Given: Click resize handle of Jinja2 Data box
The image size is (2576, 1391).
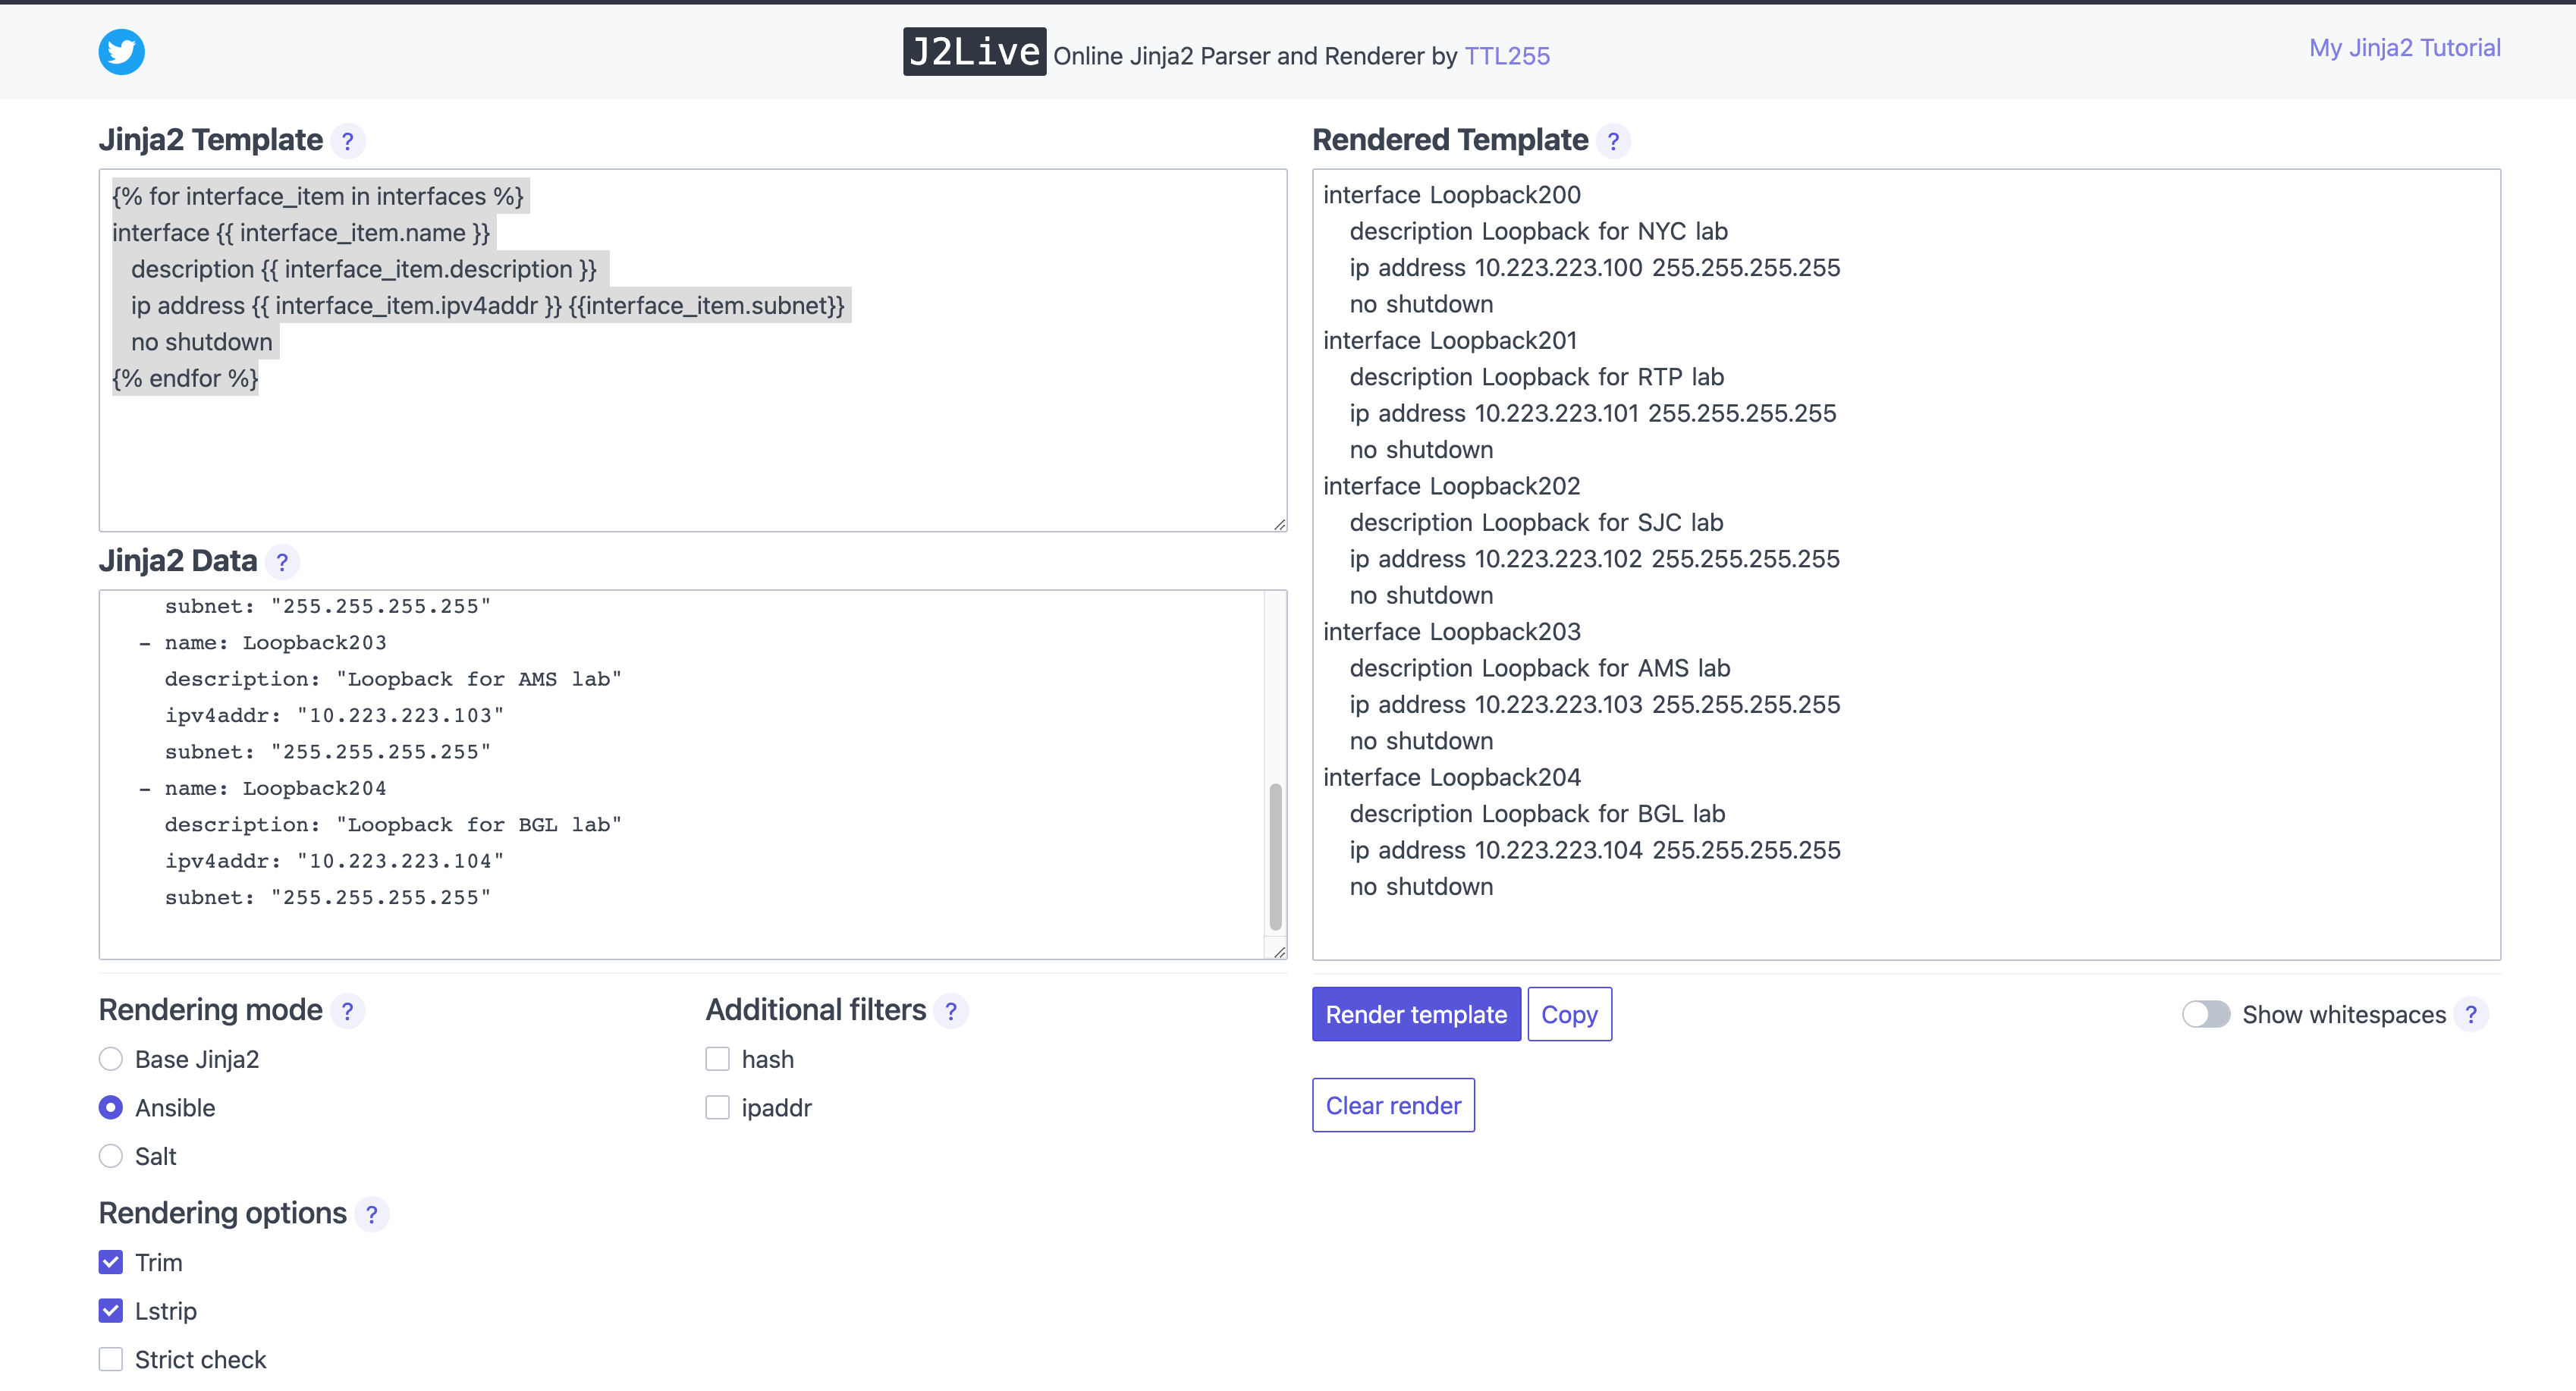Looking at the screenshot, I should [x=1279, y=952].
